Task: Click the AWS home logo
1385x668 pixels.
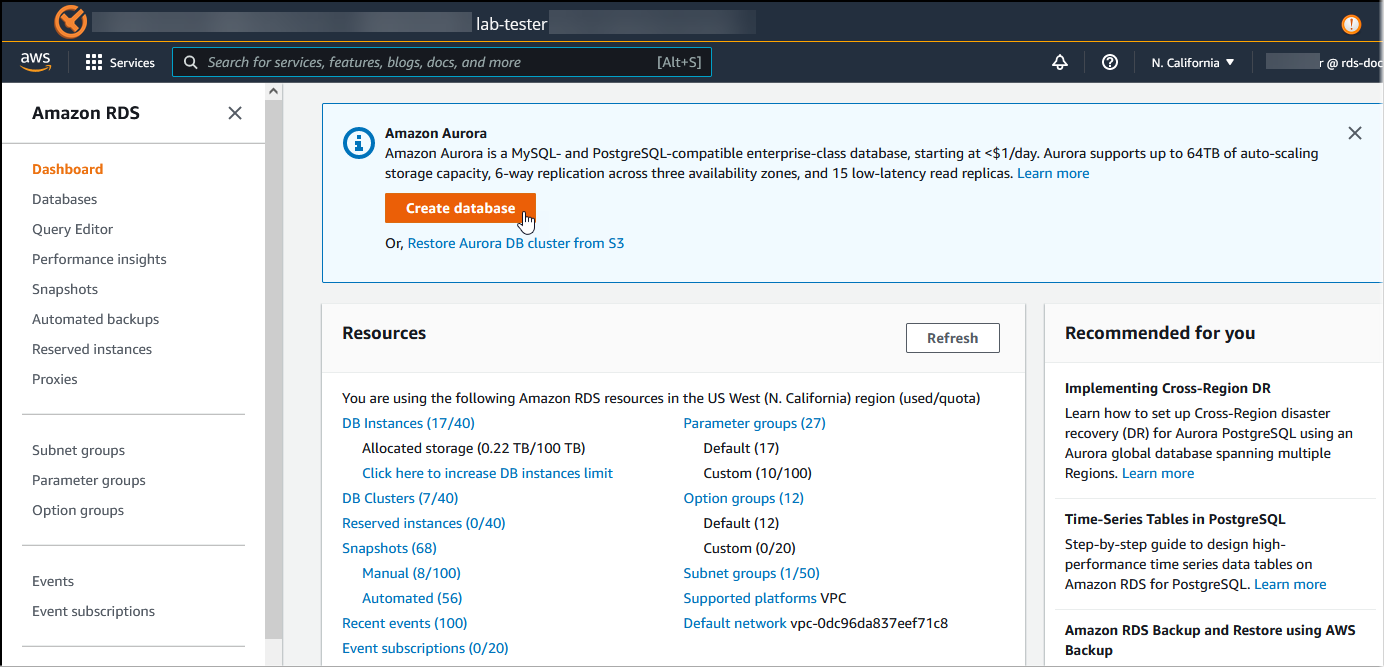Action: pos(36,62)
